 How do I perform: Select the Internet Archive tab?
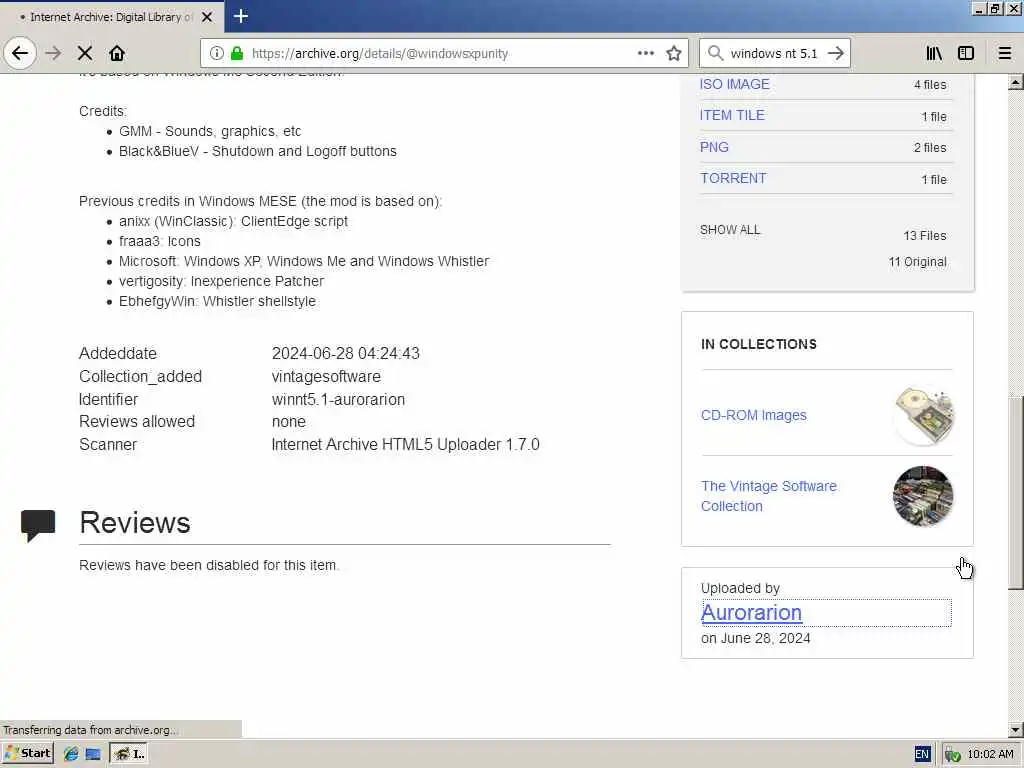pos(112,17)
